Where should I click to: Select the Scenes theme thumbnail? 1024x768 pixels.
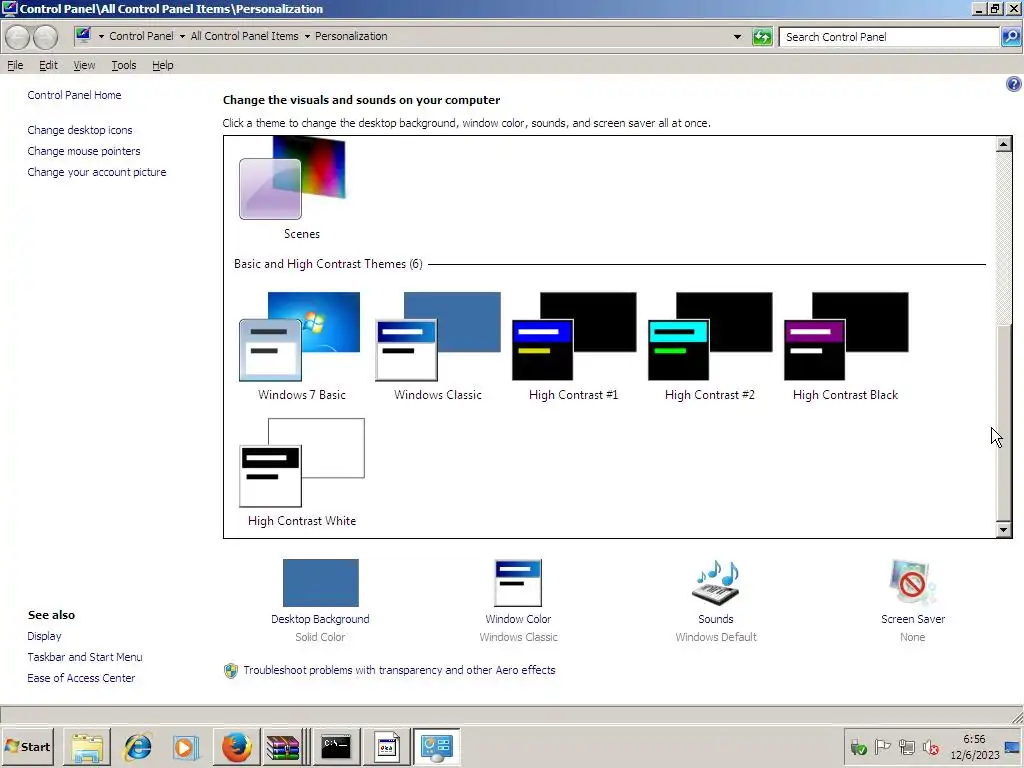293,177
